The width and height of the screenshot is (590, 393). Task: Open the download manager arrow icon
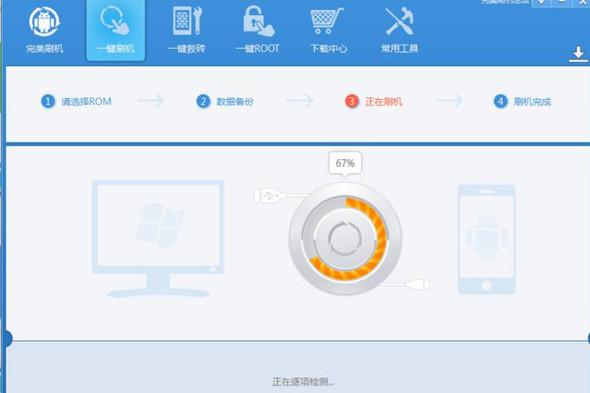[578, 55]
